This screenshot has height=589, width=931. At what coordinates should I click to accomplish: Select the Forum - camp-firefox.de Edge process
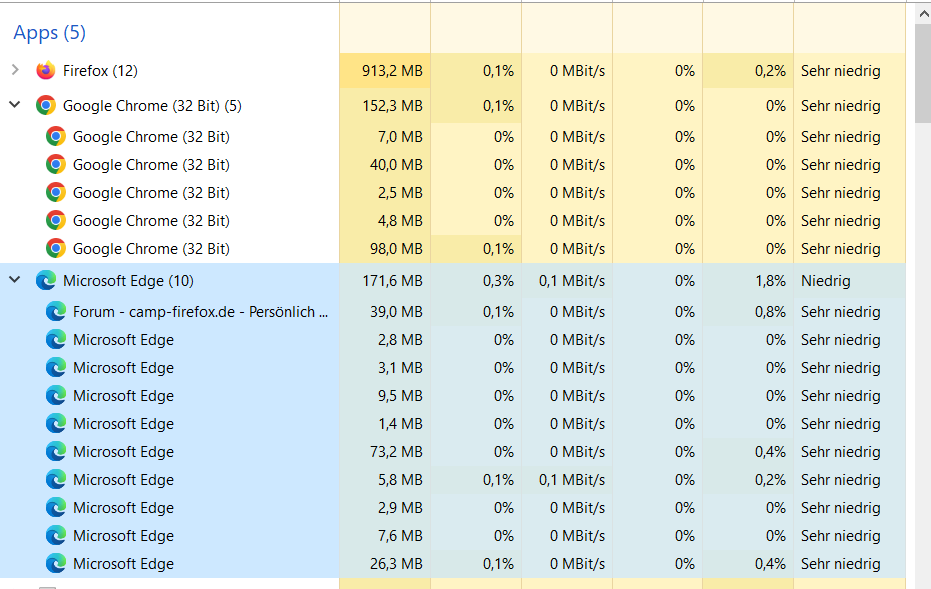pos(200,312)
